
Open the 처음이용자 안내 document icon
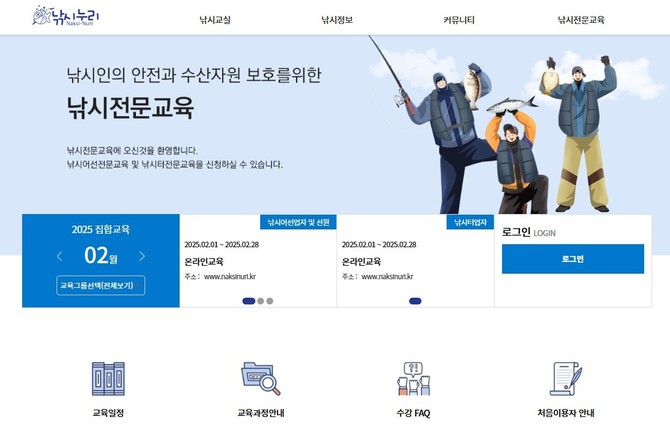[566, 378]
